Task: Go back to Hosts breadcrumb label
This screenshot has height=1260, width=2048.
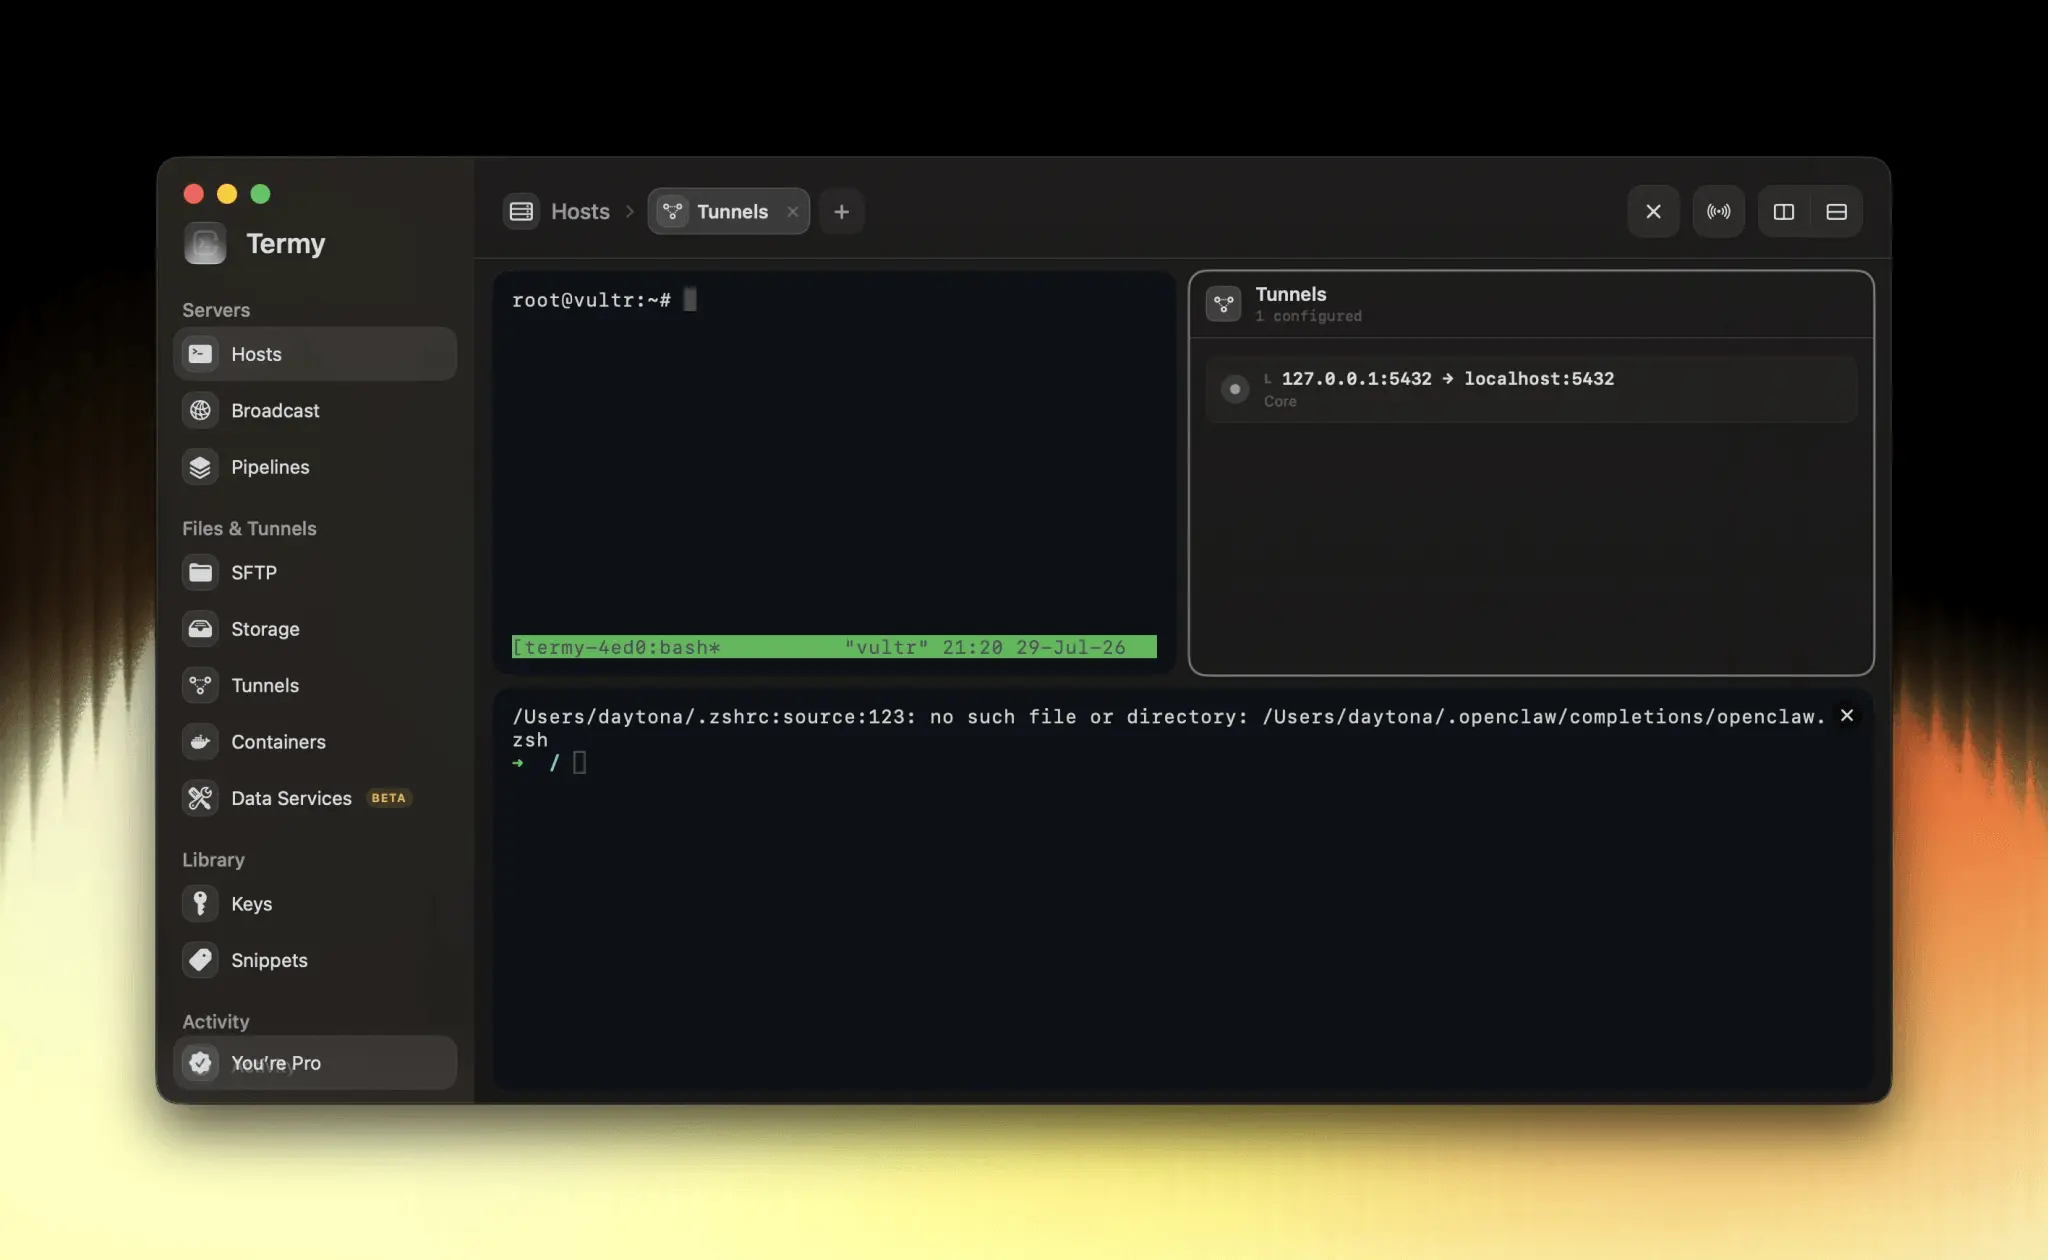Action: tap(580, 212)
